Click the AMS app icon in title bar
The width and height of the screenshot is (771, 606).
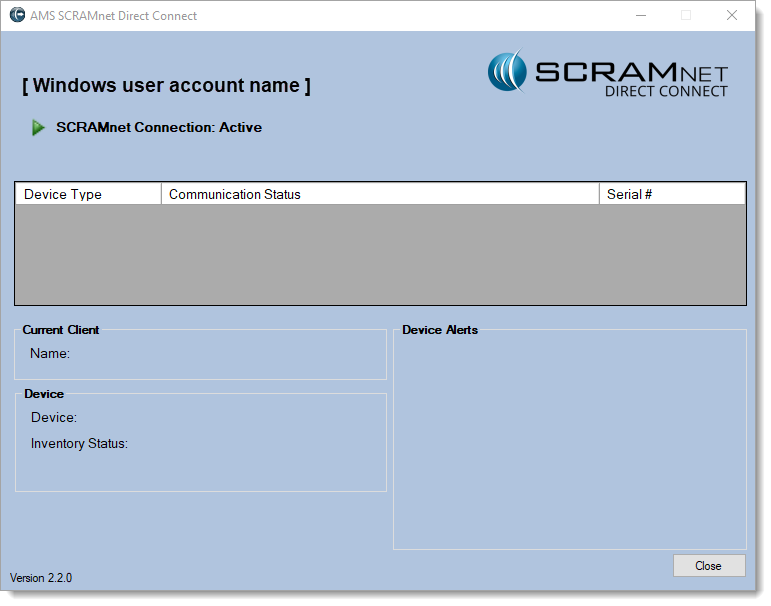click(x=17, y=15)
